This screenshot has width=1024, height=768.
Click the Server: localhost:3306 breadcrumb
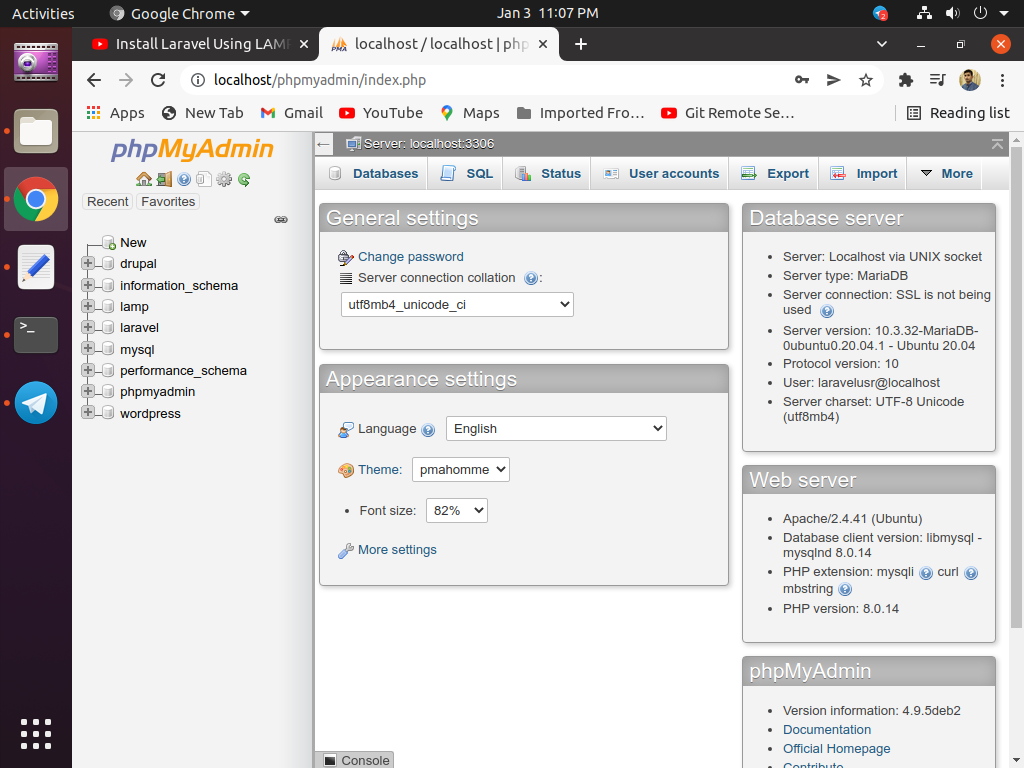428,144
